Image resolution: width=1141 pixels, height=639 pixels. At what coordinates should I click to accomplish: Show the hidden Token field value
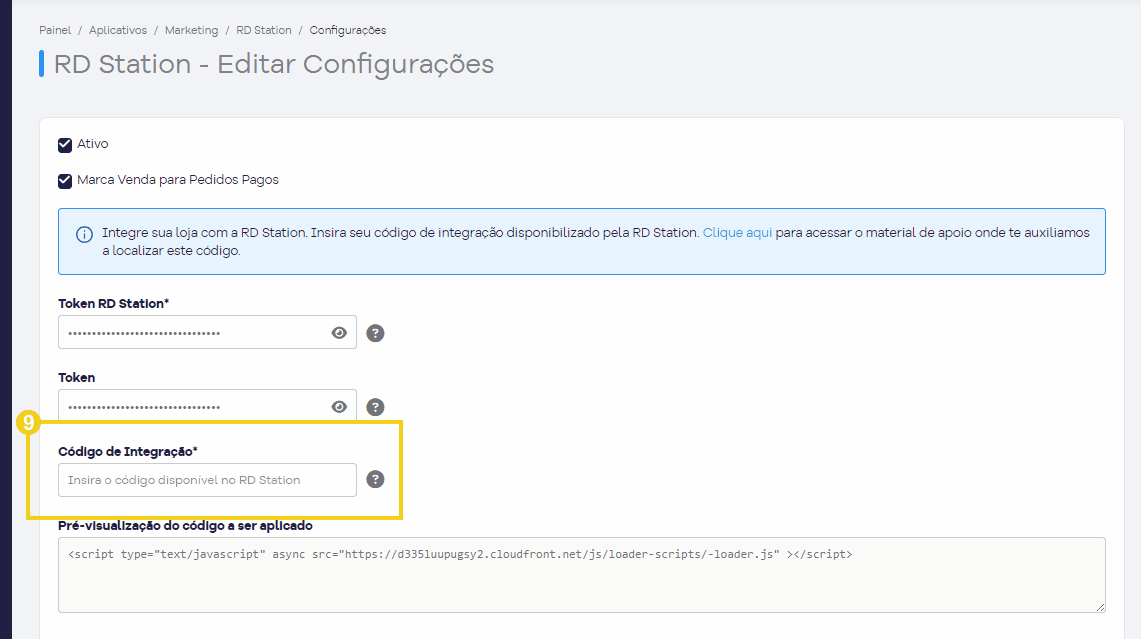tap(339, 407)
